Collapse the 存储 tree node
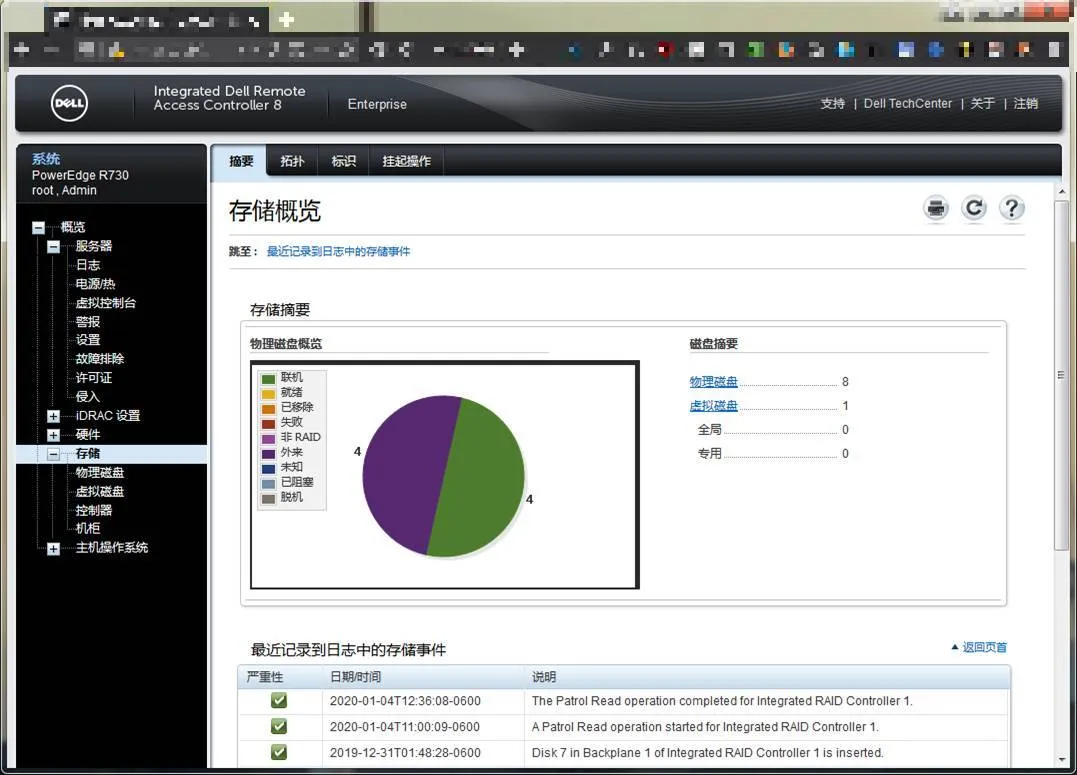Viewport: 1077px width, 775px height. click(54, 454)
